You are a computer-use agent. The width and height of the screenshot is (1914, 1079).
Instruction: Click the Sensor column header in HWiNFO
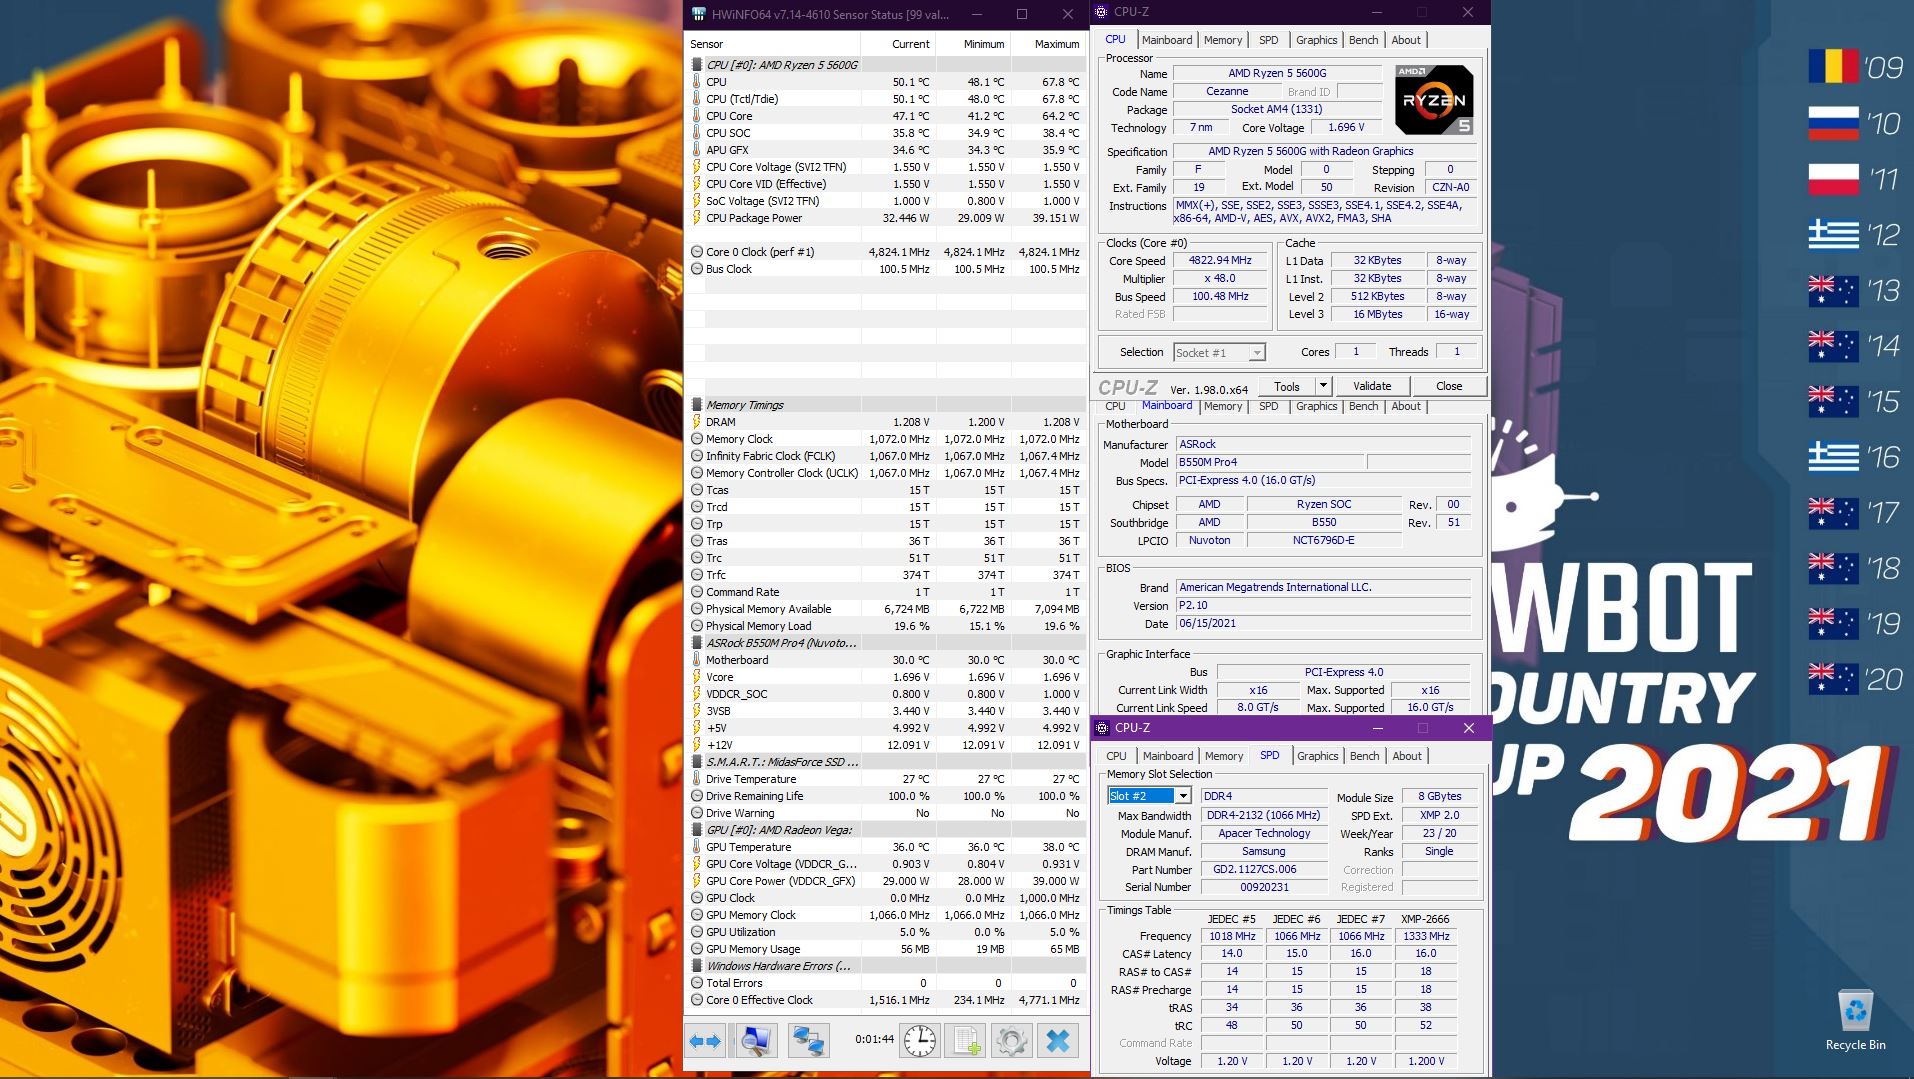coord(772,44)
